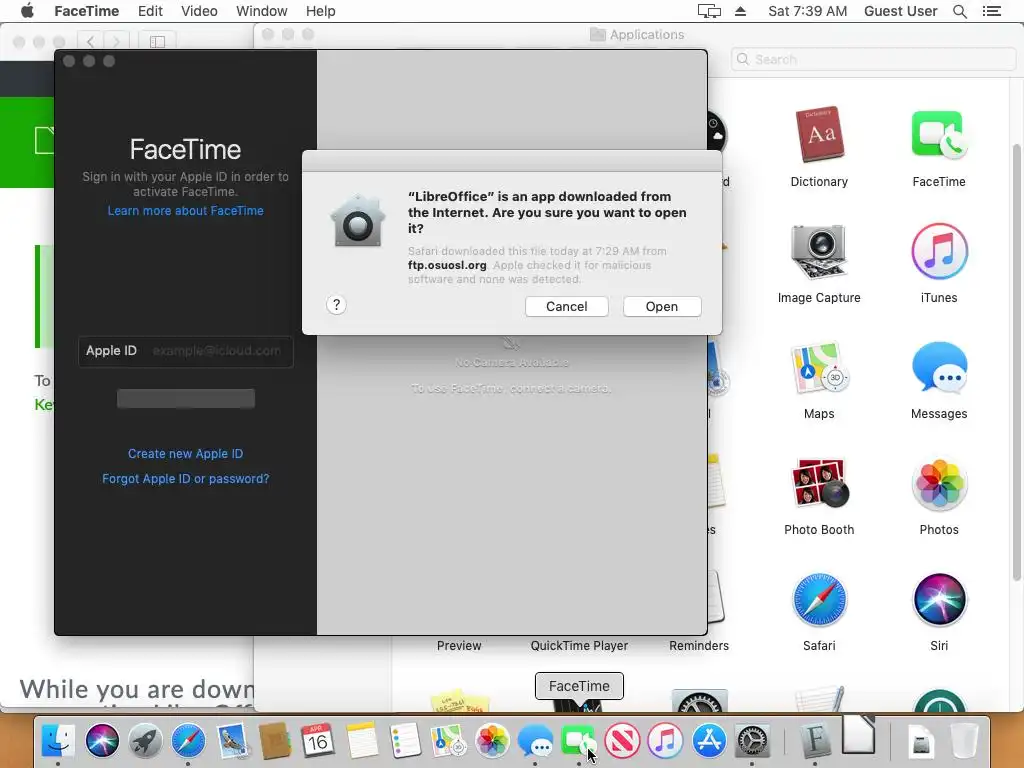Open Mail stamp icon in Dock

[x=232, y=741]
